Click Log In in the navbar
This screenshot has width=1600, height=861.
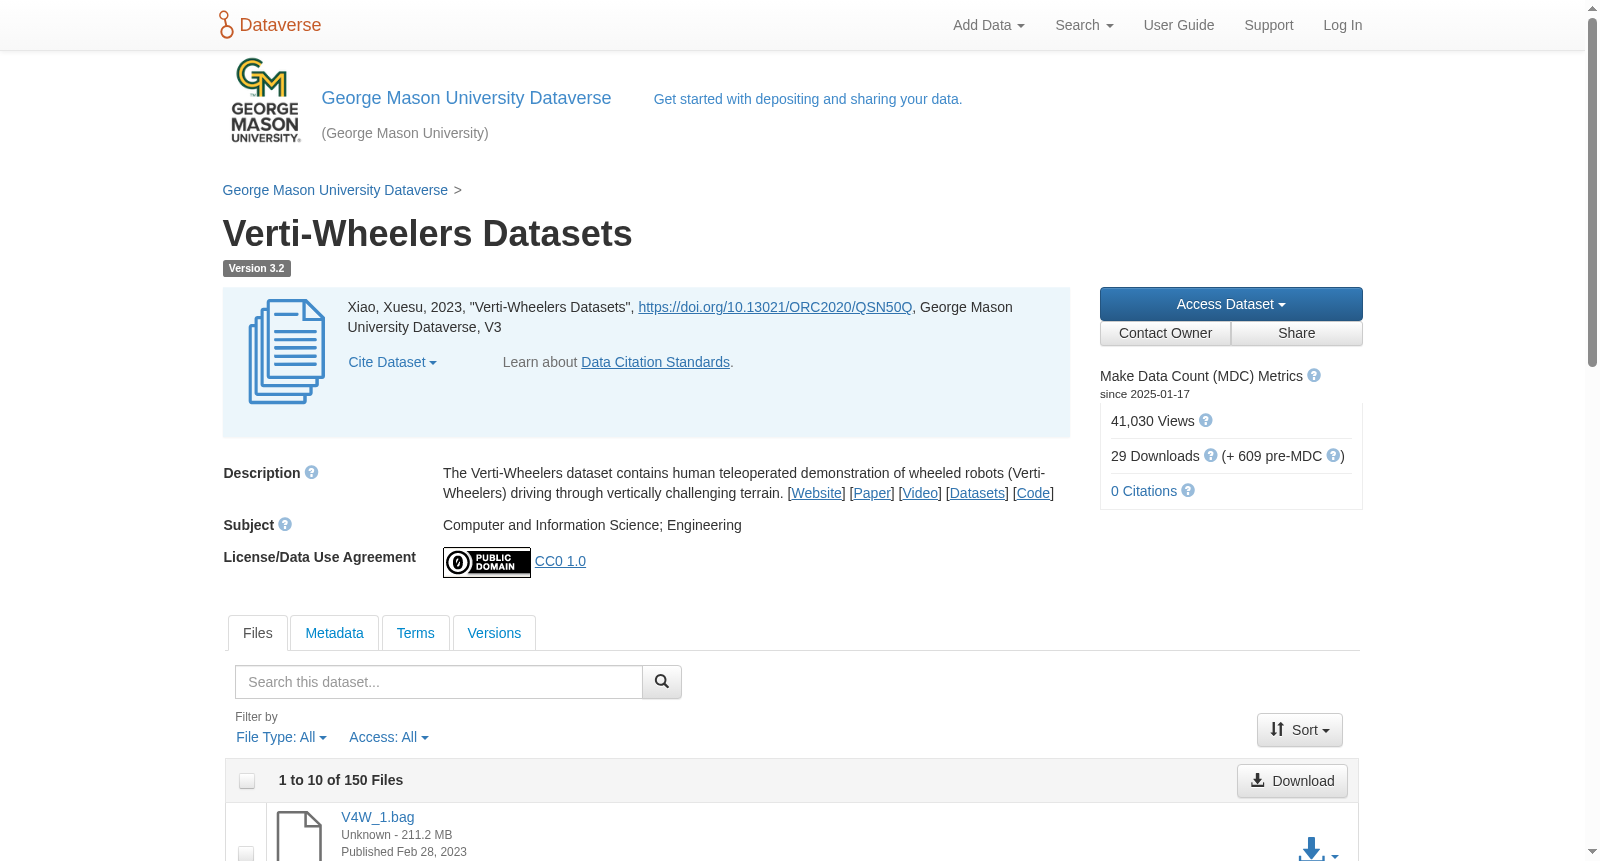[x=1343, y=25]
